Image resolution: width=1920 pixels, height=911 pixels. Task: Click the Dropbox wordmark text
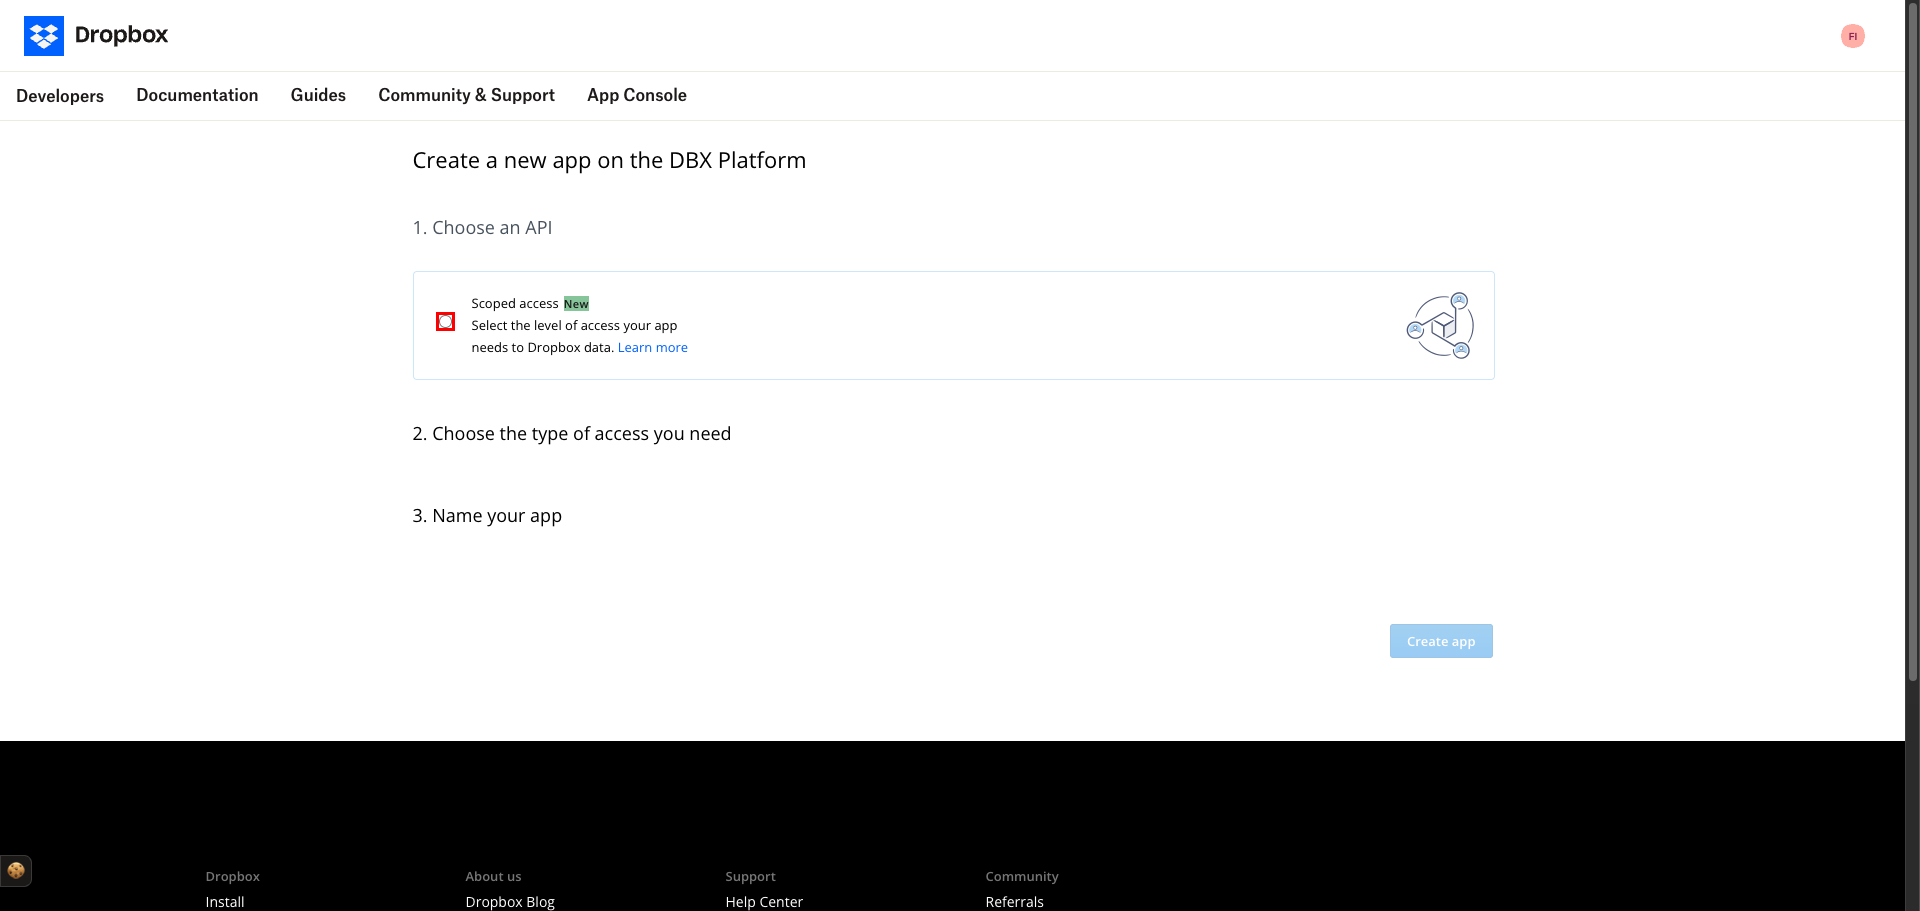coord(121,35)
